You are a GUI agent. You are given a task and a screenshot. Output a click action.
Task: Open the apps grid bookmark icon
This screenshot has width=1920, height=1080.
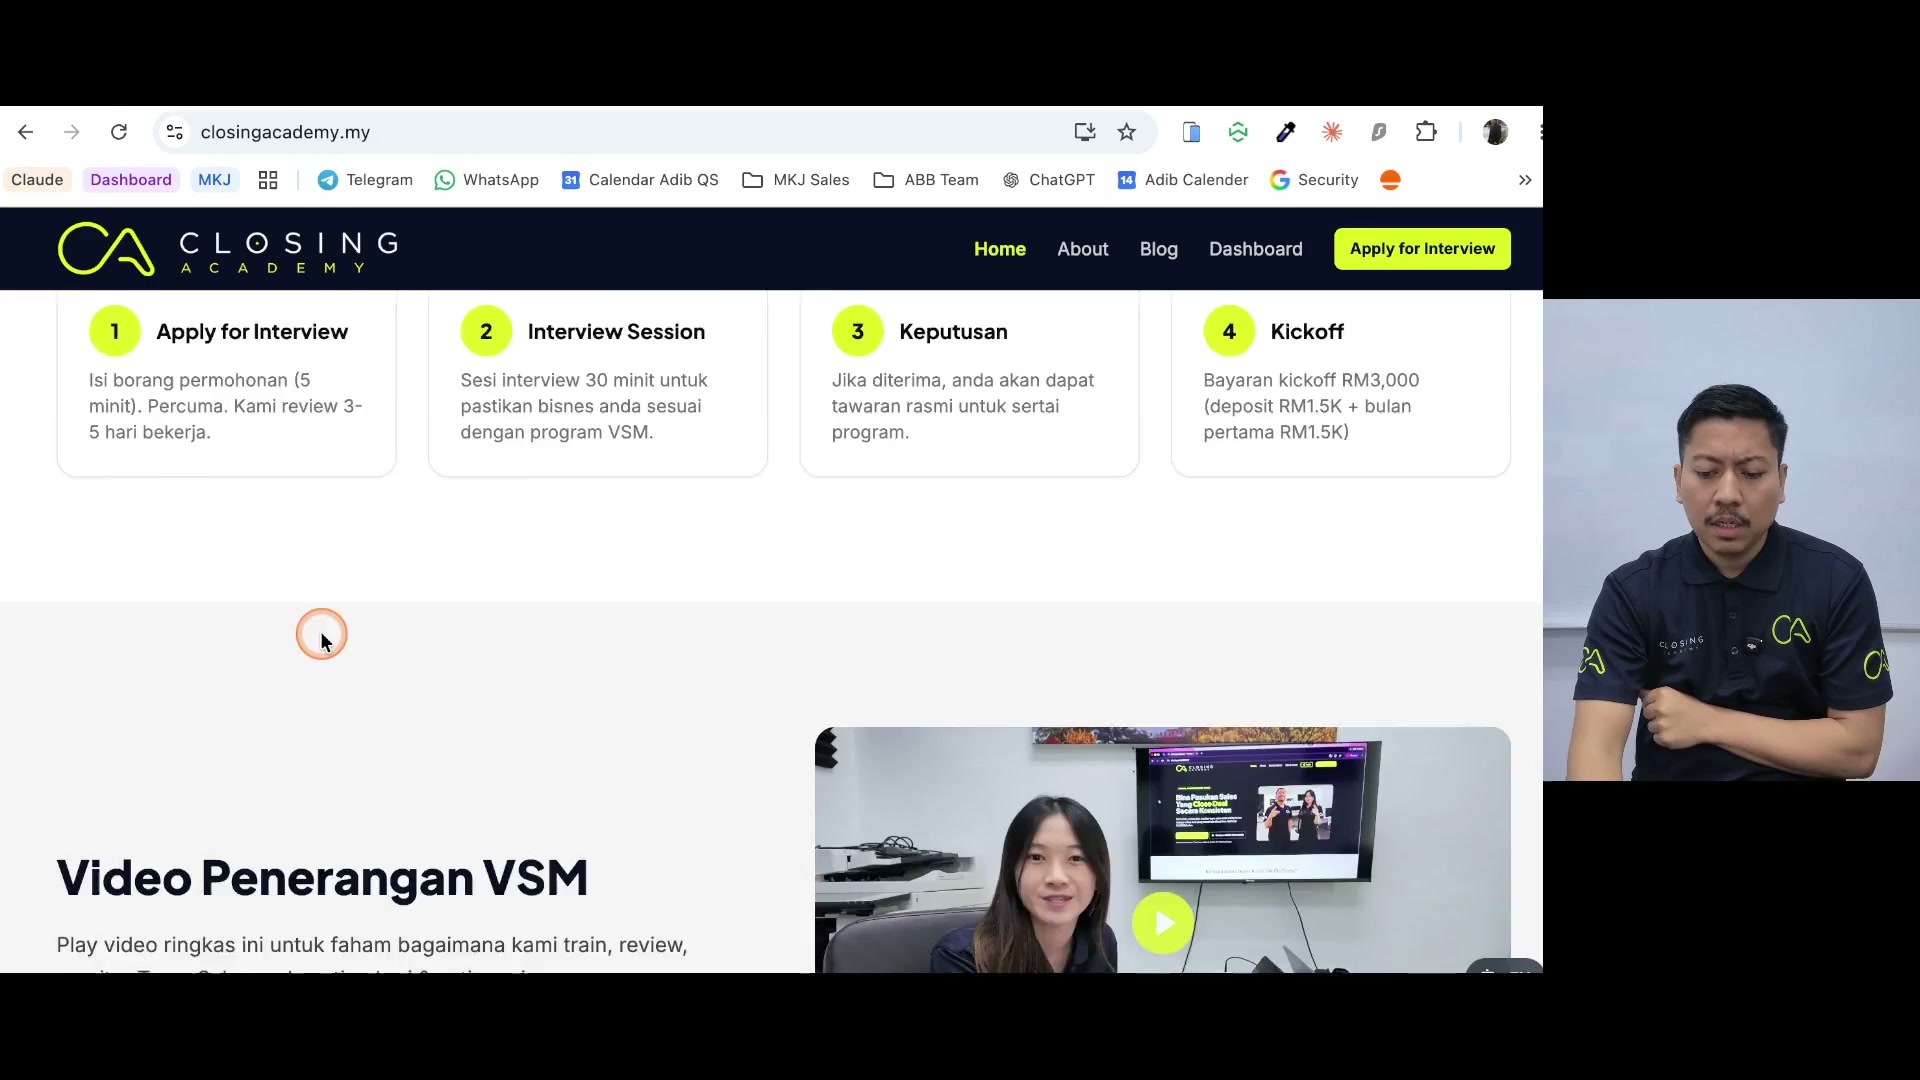268,180
